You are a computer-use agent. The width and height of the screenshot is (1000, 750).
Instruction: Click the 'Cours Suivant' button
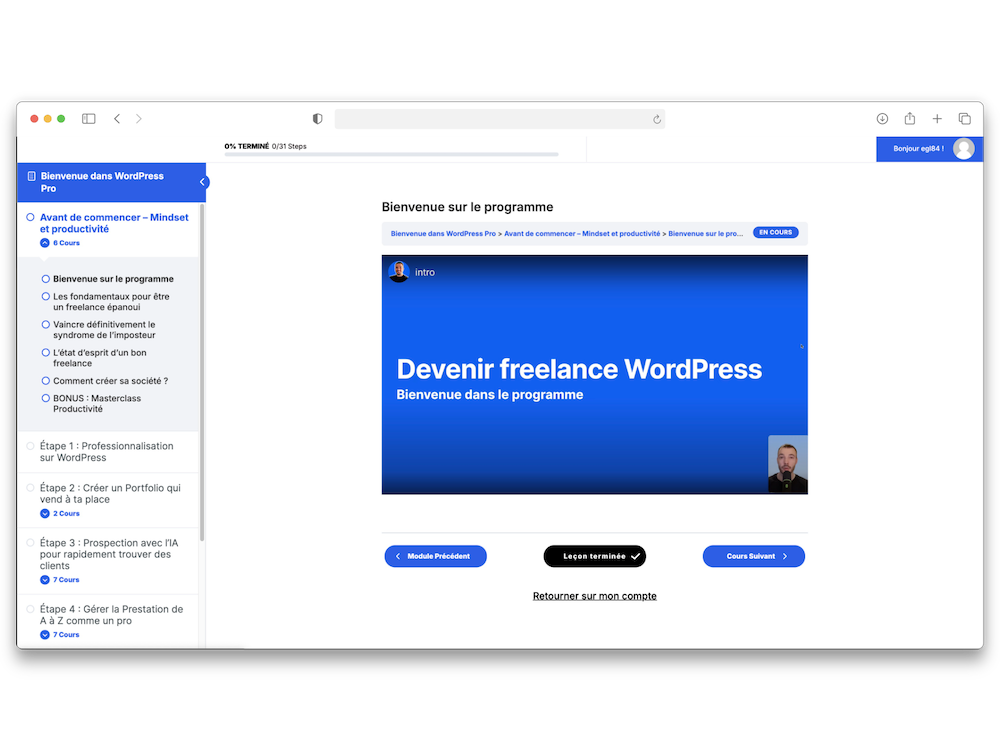pos(753,556)
